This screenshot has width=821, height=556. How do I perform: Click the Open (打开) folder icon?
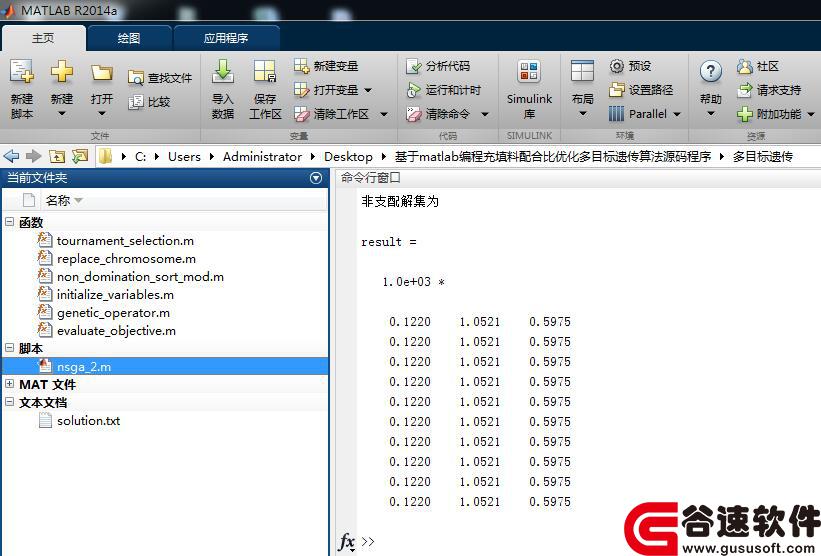click(102, 73)
